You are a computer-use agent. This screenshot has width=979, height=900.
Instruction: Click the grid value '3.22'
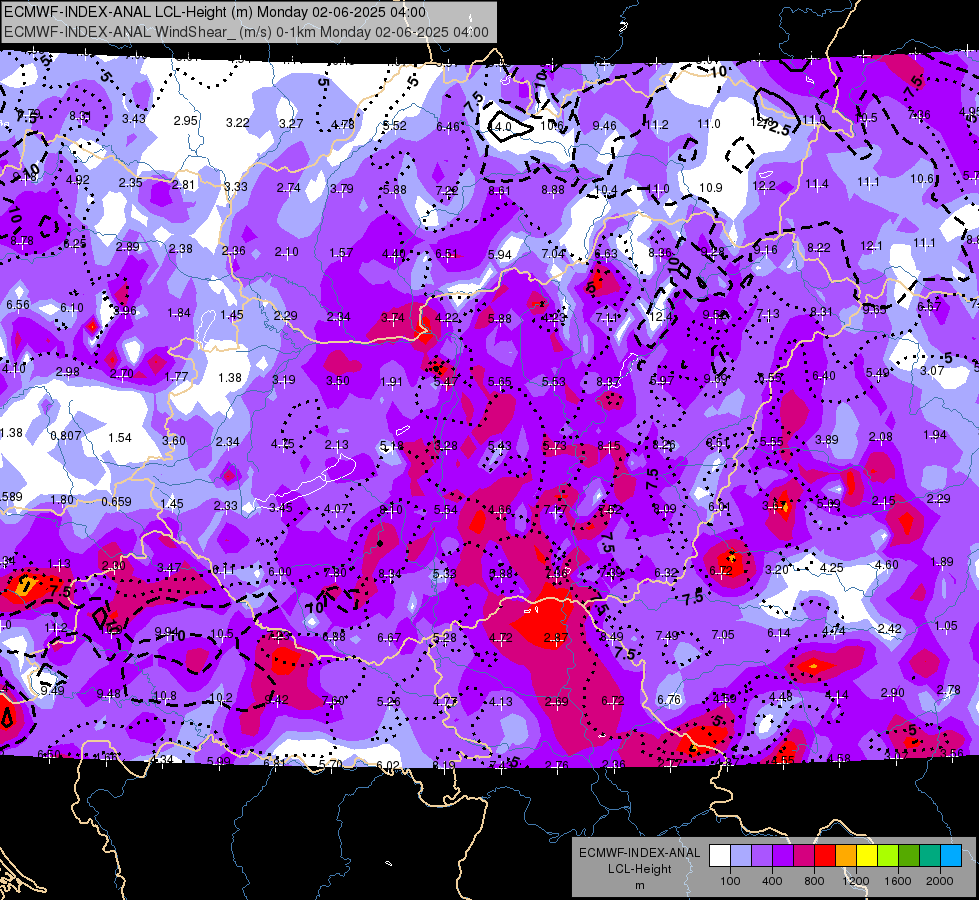(x=237, y=122)
